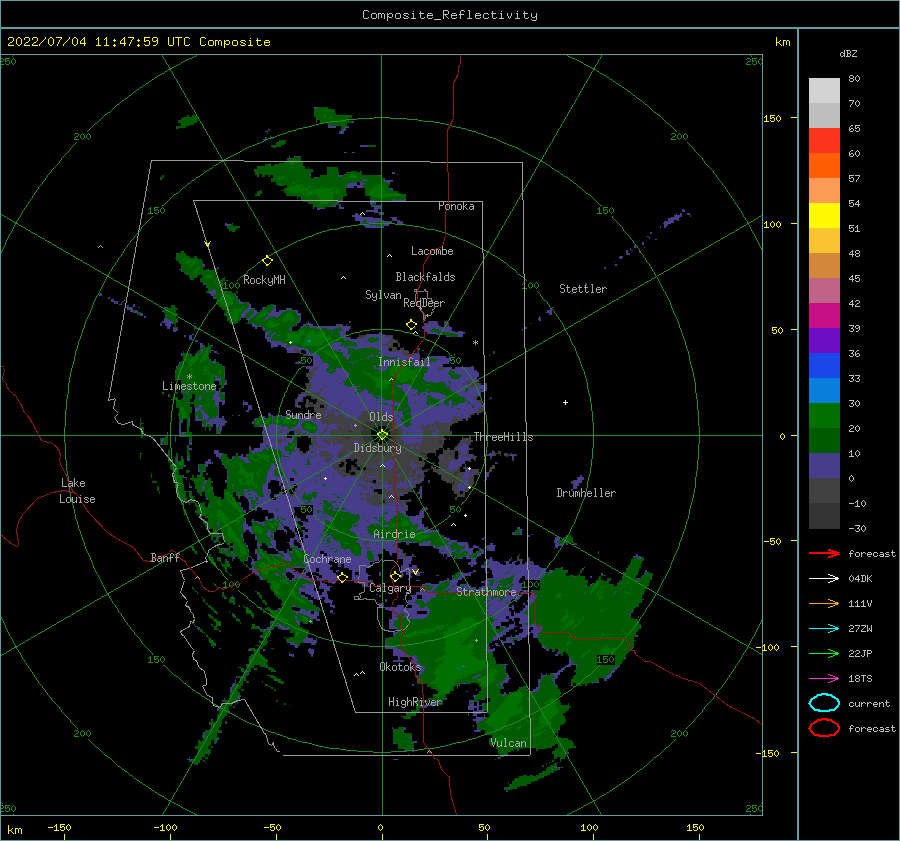Click the Okotoks label
Image resolution: width=900 pixels, height=841 pixels.
pos(400,666)
